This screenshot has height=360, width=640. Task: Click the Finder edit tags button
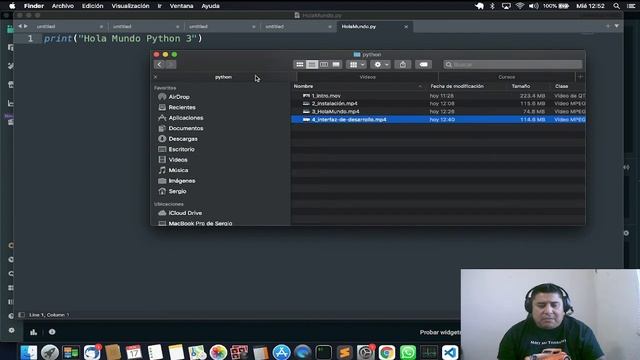(423, 64)
